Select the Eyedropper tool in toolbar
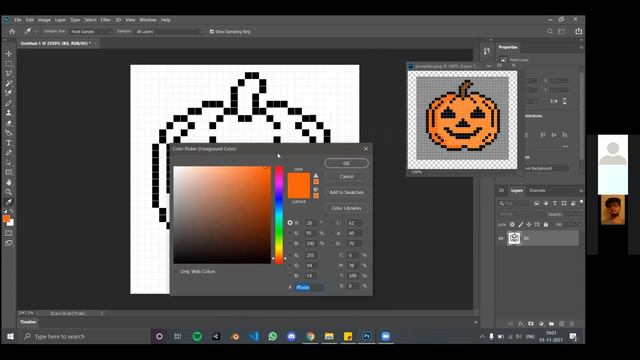The width and height of the screenshot is (640, 360). click(x=9, y=202)
